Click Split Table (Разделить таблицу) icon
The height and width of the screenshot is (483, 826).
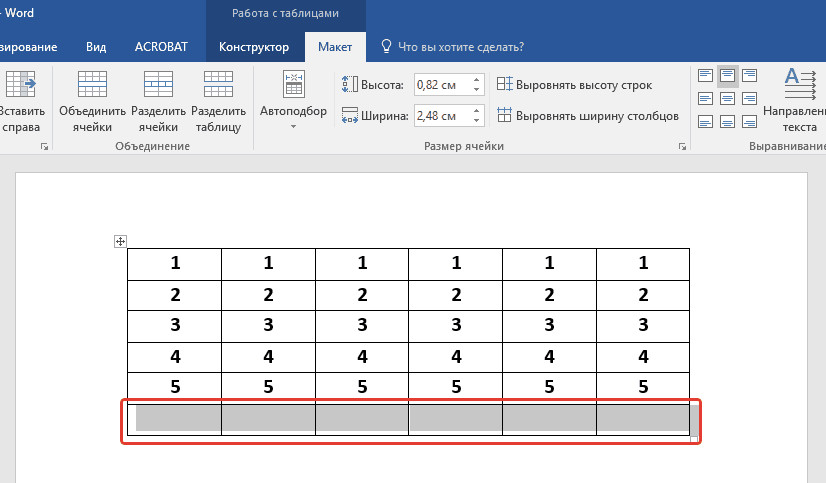[x=218, y=101]
